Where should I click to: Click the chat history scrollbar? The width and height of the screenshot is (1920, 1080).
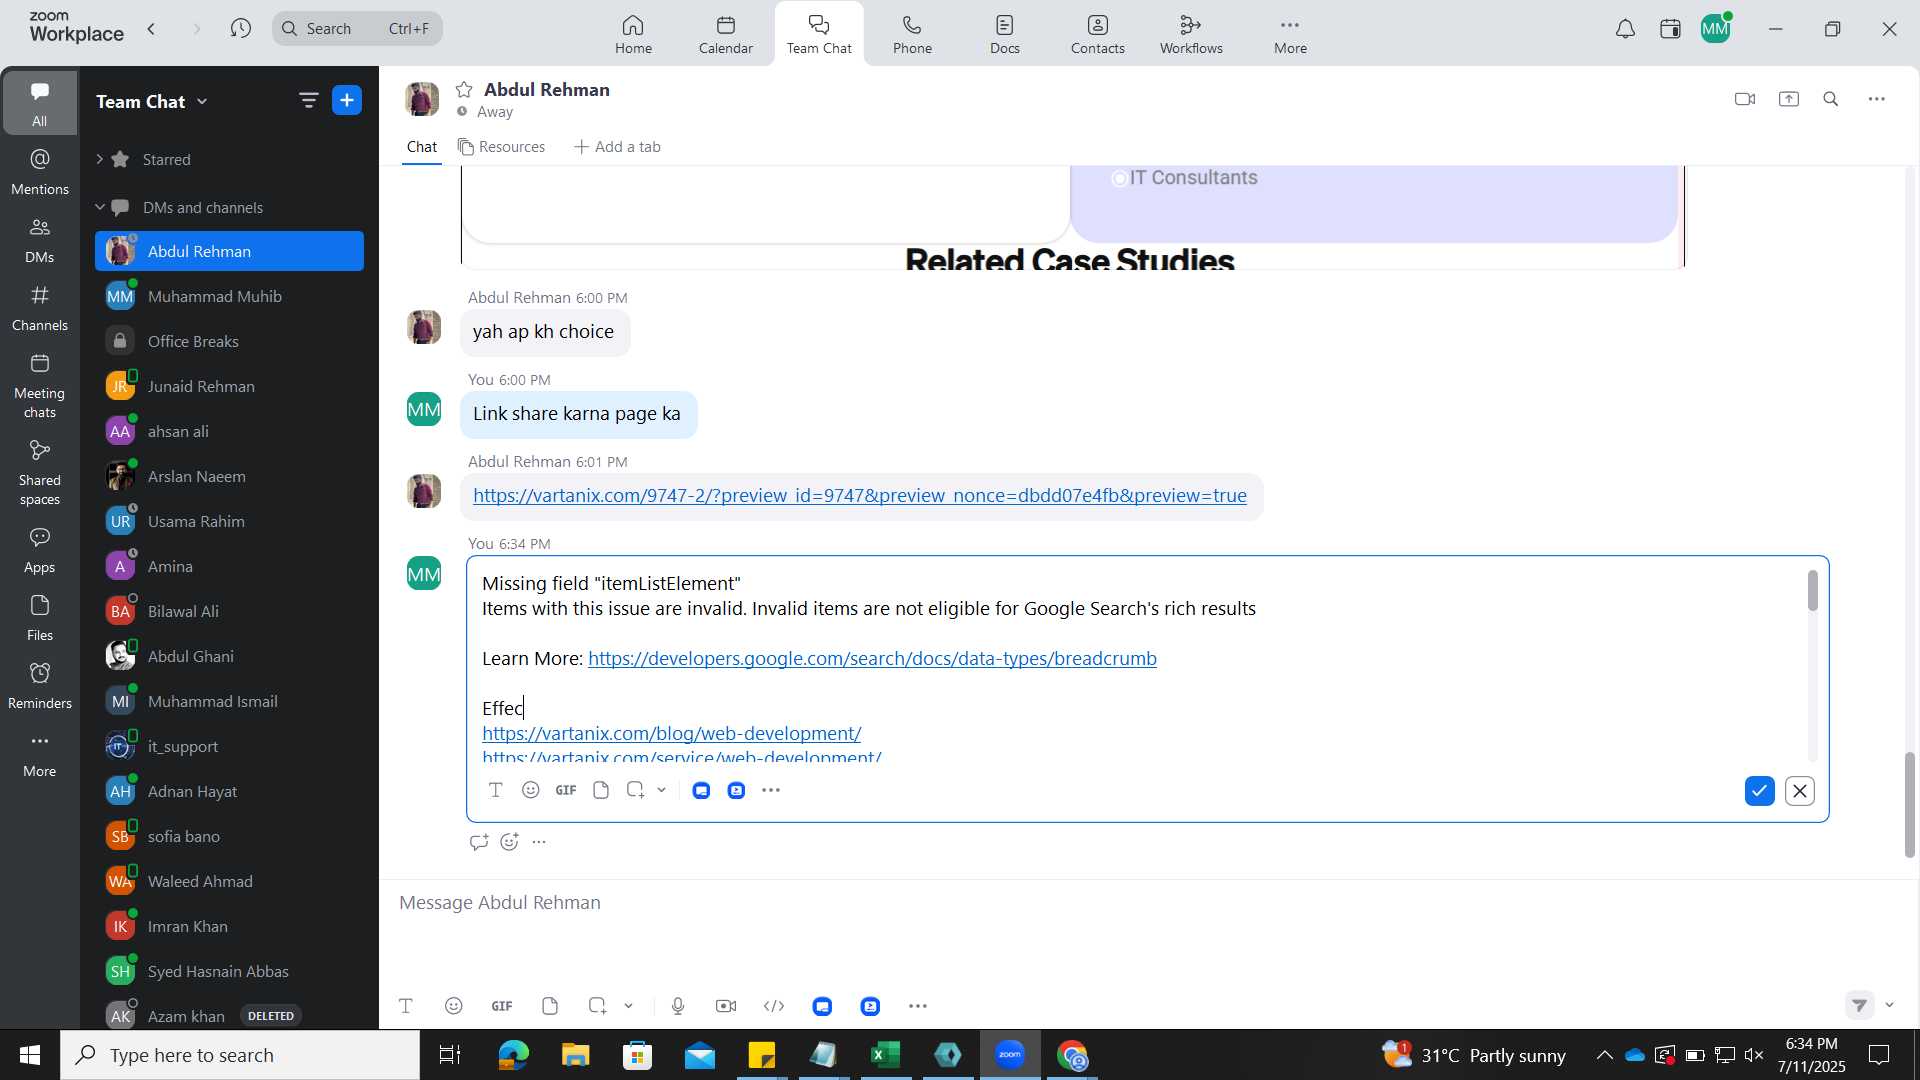[x=1909, y=805]
